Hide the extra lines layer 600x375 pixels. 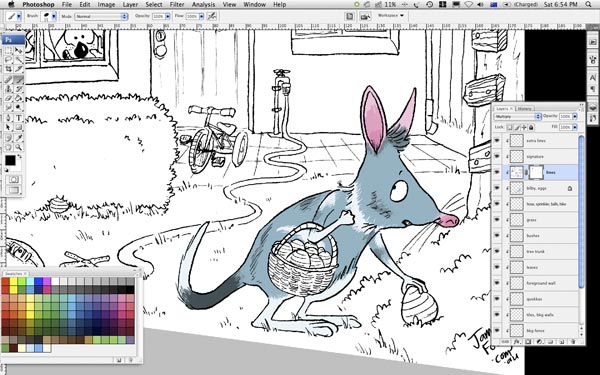coord(497,140)
